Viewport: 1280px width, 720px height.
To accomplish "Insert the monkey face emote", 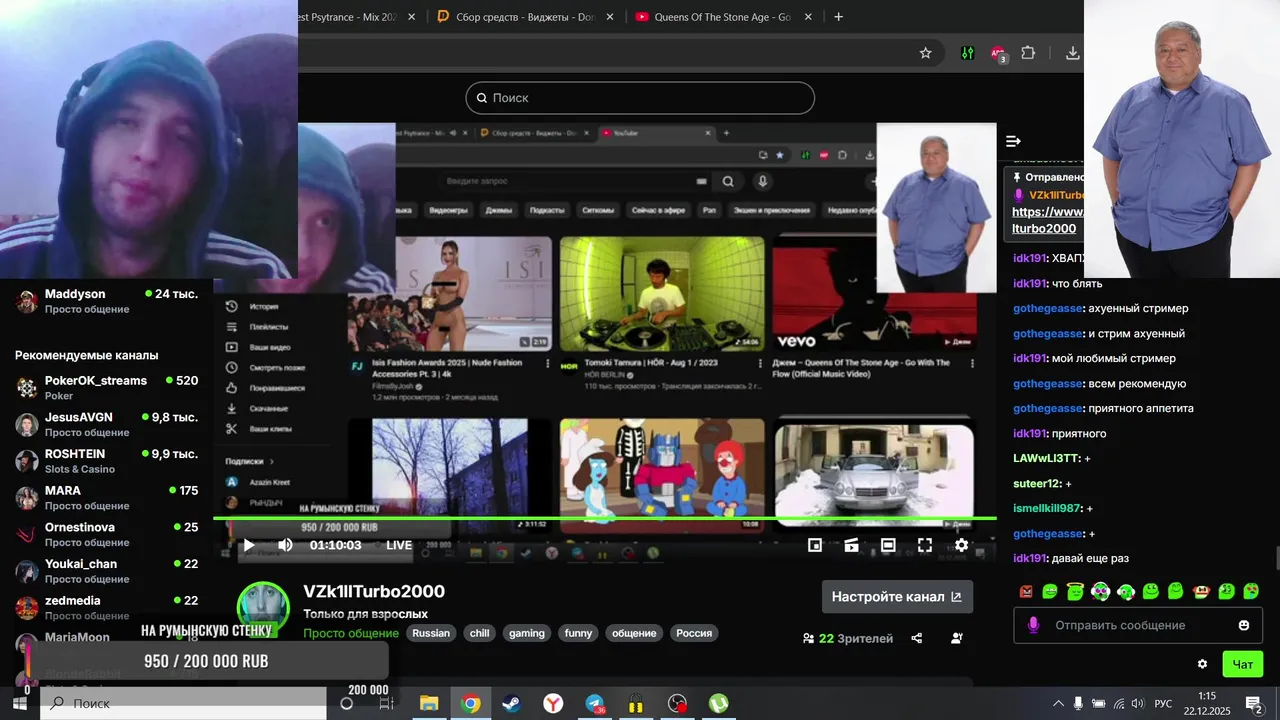I will [1201, 591].
